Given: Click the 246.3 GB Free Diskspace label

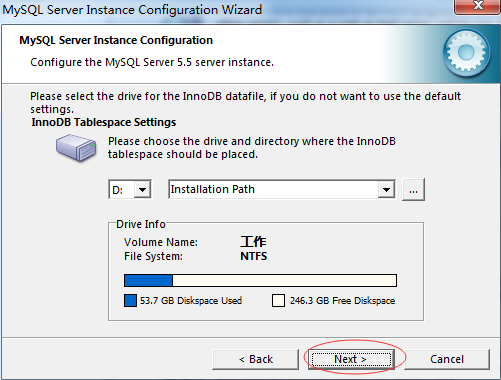Looking at the screenshot, I should pos(342,301).
